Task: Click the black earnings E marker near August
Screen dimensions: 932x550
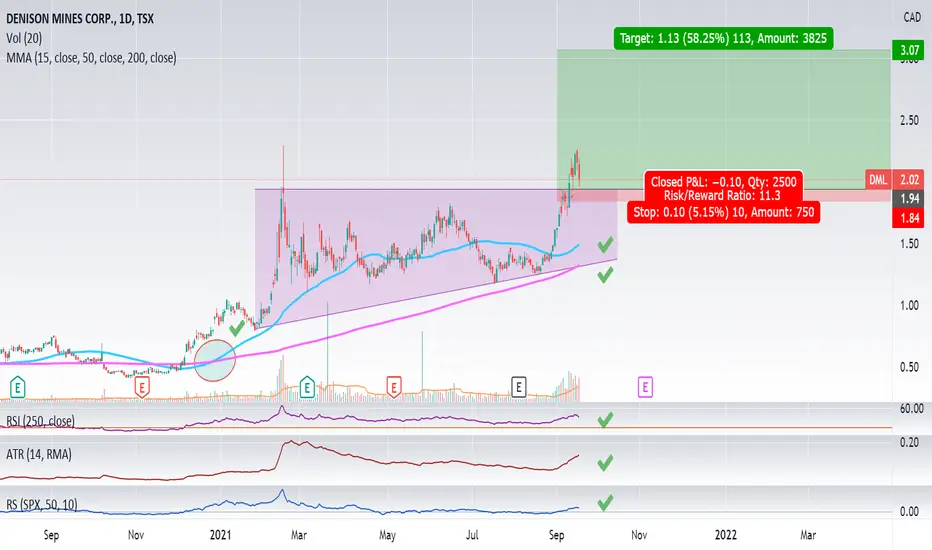Action: (x=518, y=387)
